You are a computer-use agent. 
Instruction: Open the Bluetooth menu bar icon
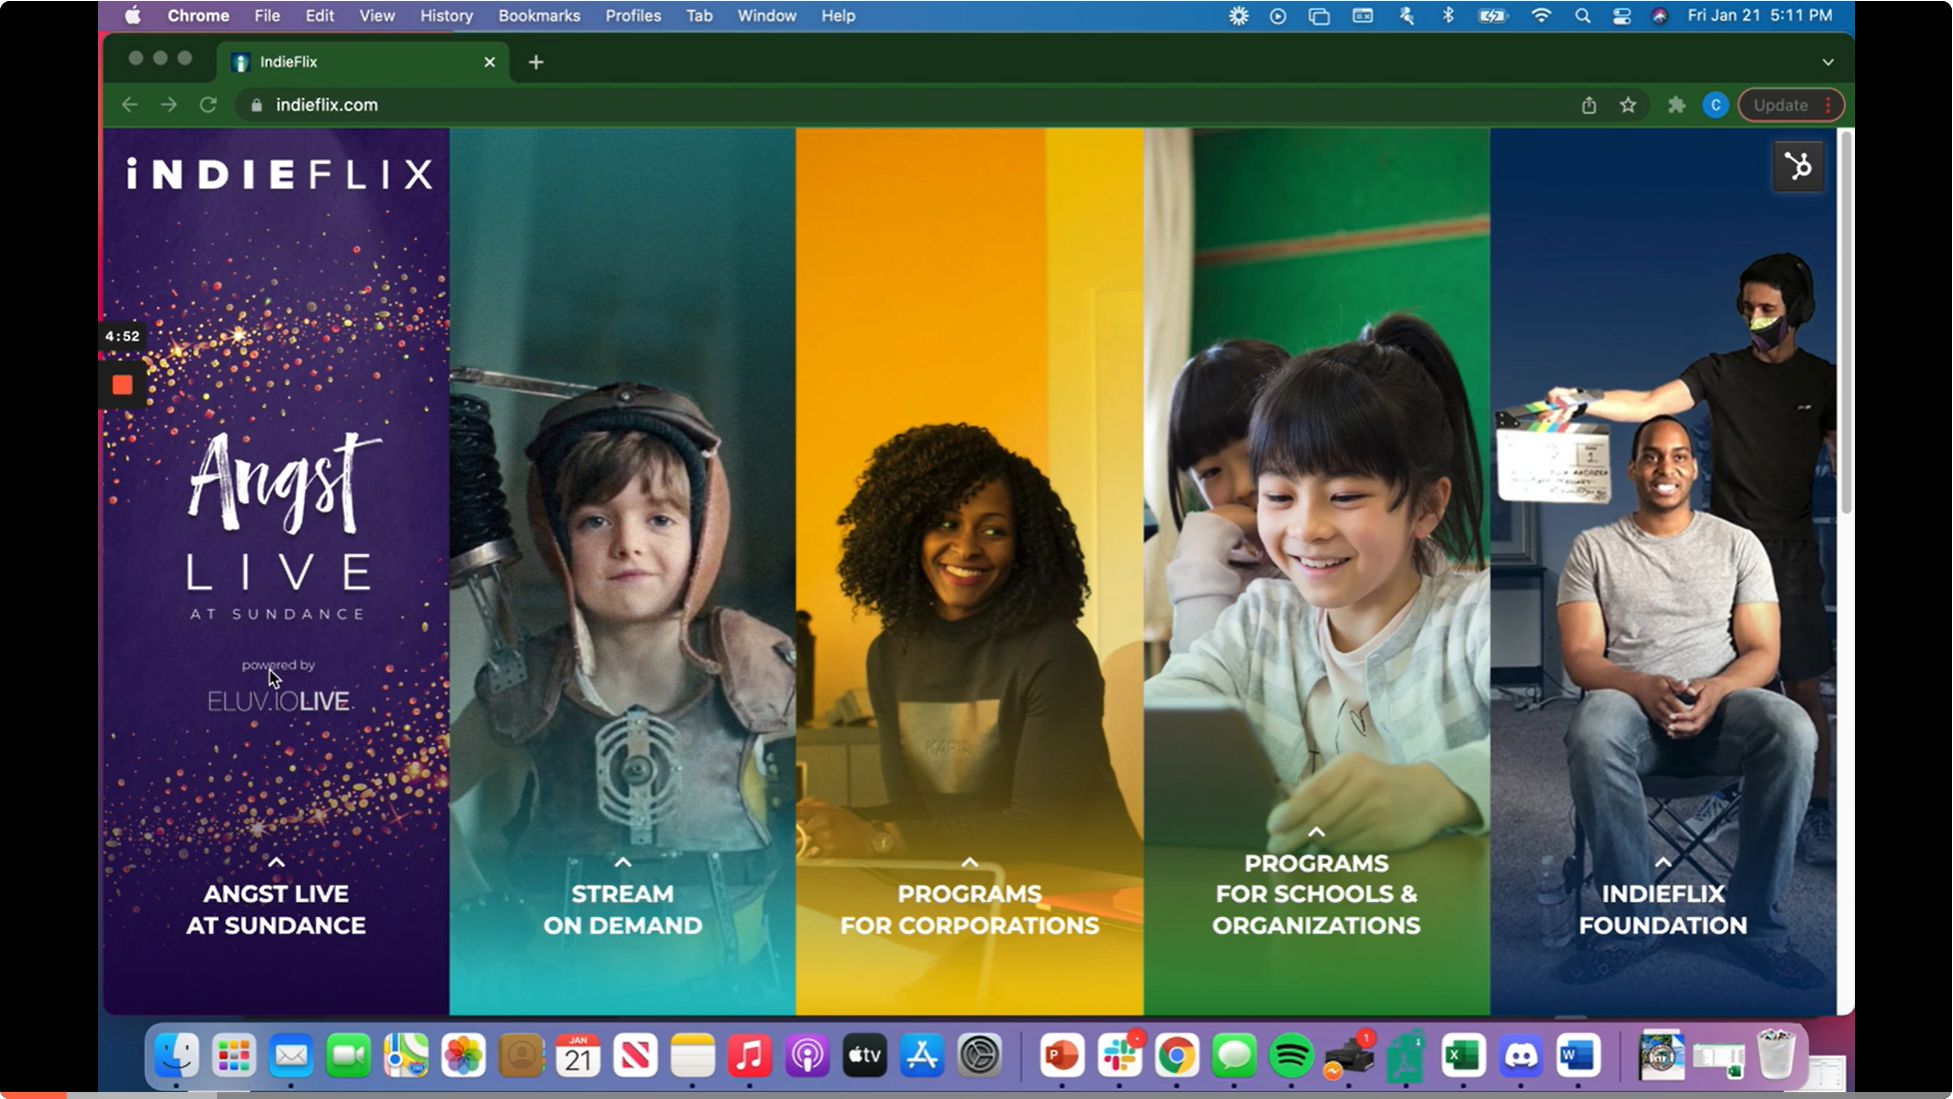coord(1448,15)
